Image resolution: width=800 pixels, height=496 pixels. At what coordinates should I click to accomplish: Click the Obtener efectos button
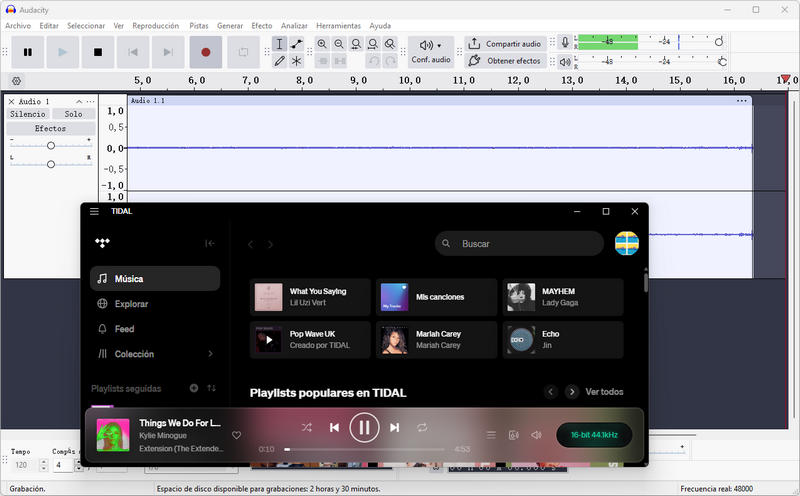[505, 61]
